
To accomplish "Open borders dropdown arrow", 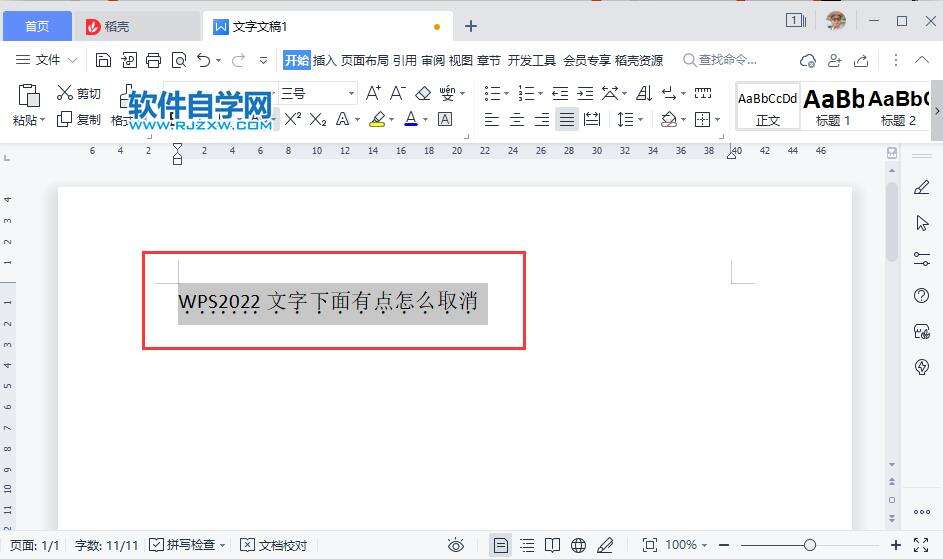I will [x=718, y=119].
